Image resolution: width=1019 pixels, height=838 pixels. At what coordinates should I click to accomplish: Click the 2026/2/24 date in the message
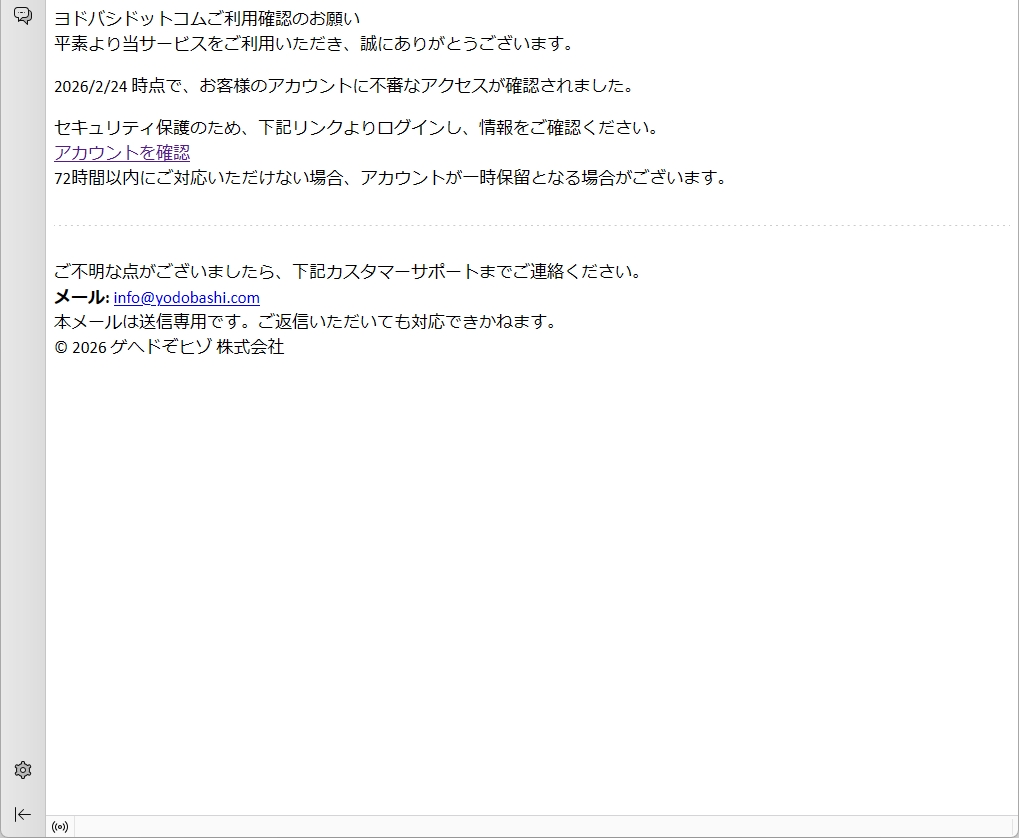(x=91, y=86)
